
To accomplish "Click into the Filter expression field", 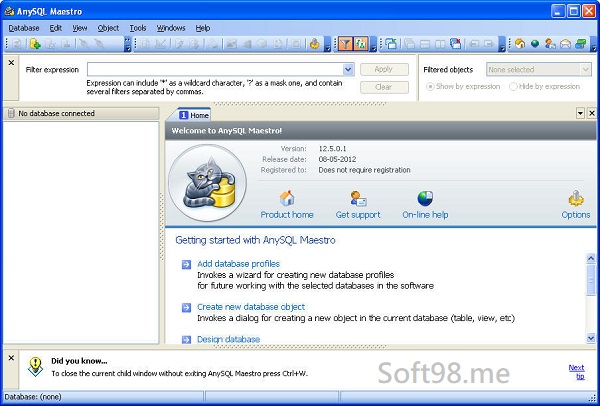I will click(215, 70).
